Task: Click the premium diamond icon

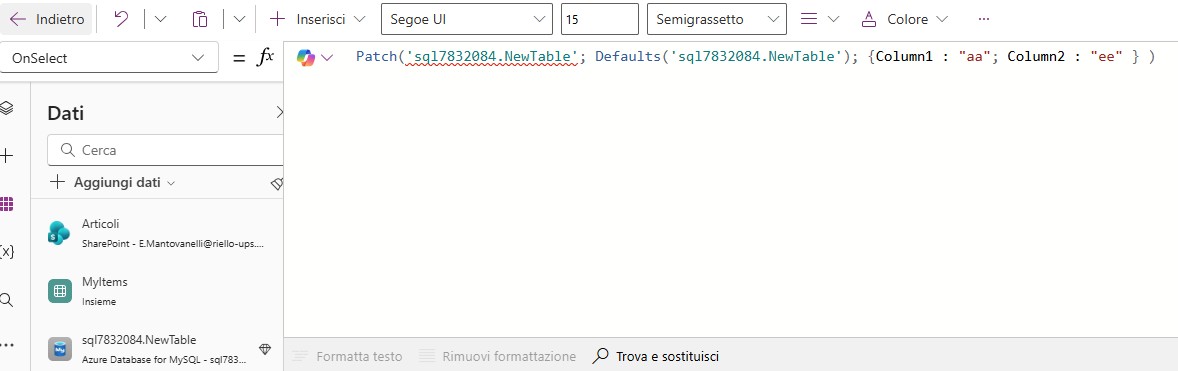Action: (264, 349)
